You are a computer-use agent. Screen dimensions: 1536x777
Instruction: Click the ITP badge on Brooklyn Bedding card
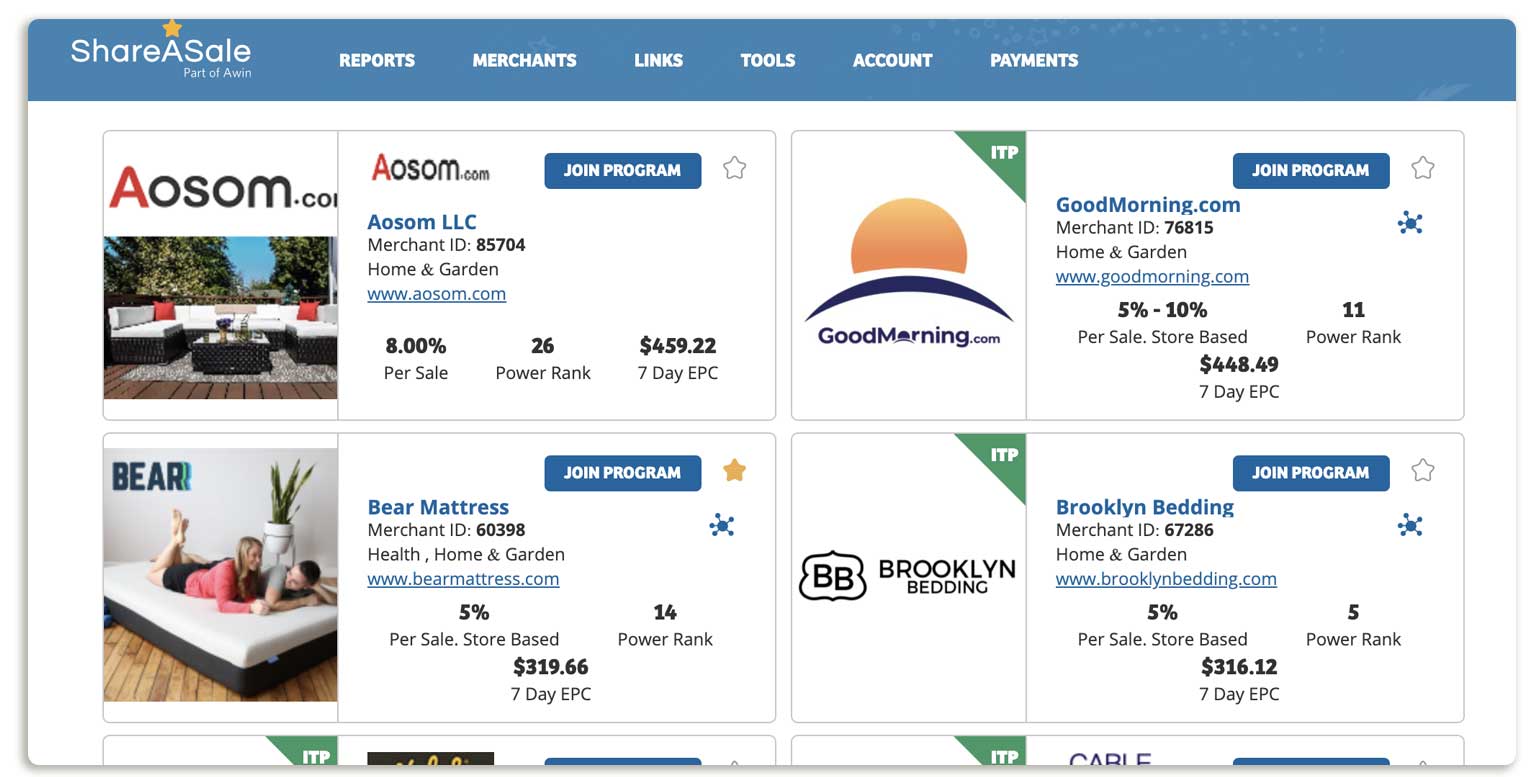pos(1001,456)
